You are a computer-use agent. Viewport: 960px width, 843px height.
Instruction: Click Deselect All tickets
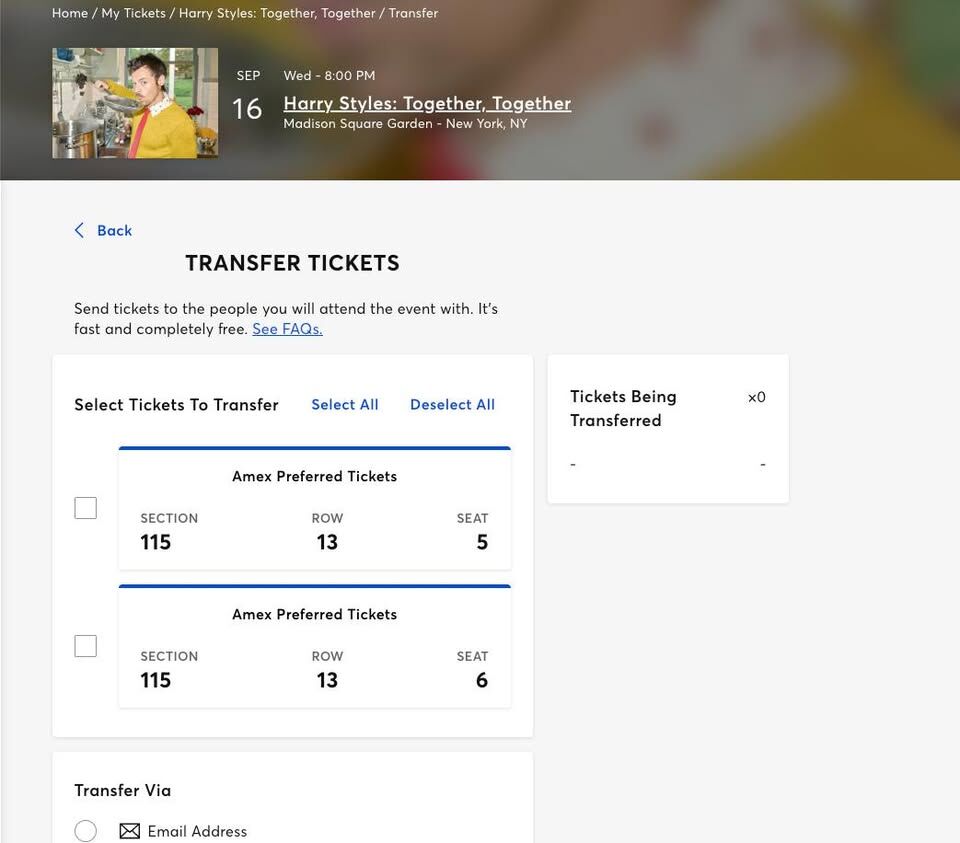[452, 405]
